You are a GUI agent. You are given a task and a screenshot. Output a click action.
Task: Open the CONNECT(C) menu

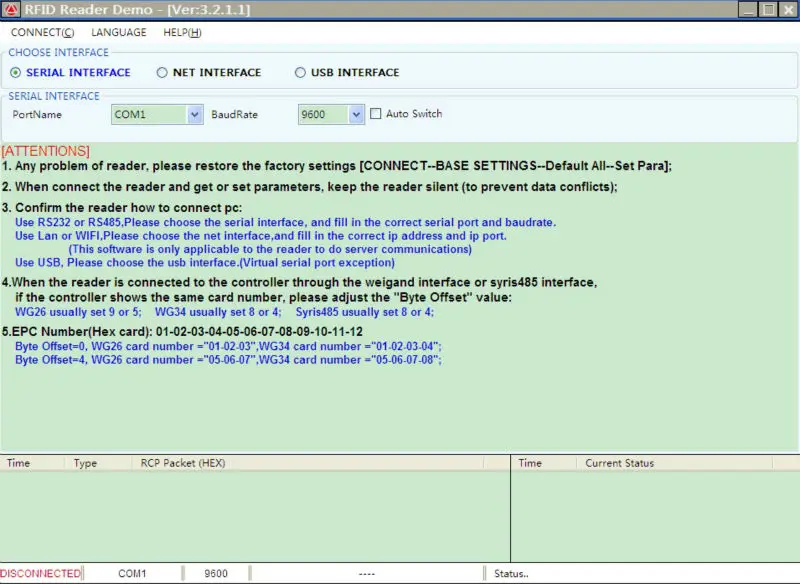pos(42,33)
